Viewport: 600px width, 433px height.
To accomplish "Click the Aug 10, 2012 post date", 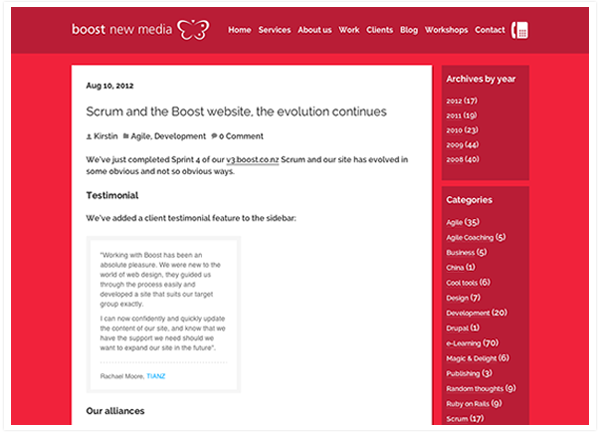I will point(110,85).
